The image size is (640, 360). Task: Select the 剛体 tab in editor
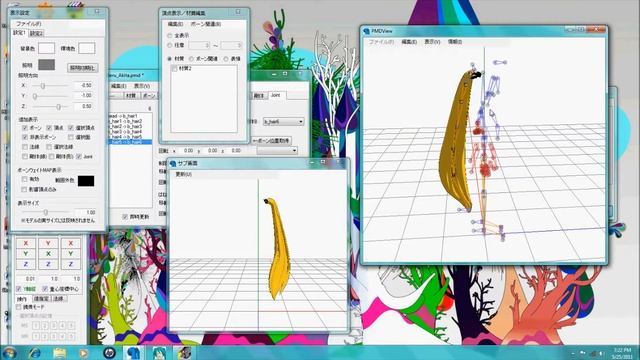click(x=259, y=96)
